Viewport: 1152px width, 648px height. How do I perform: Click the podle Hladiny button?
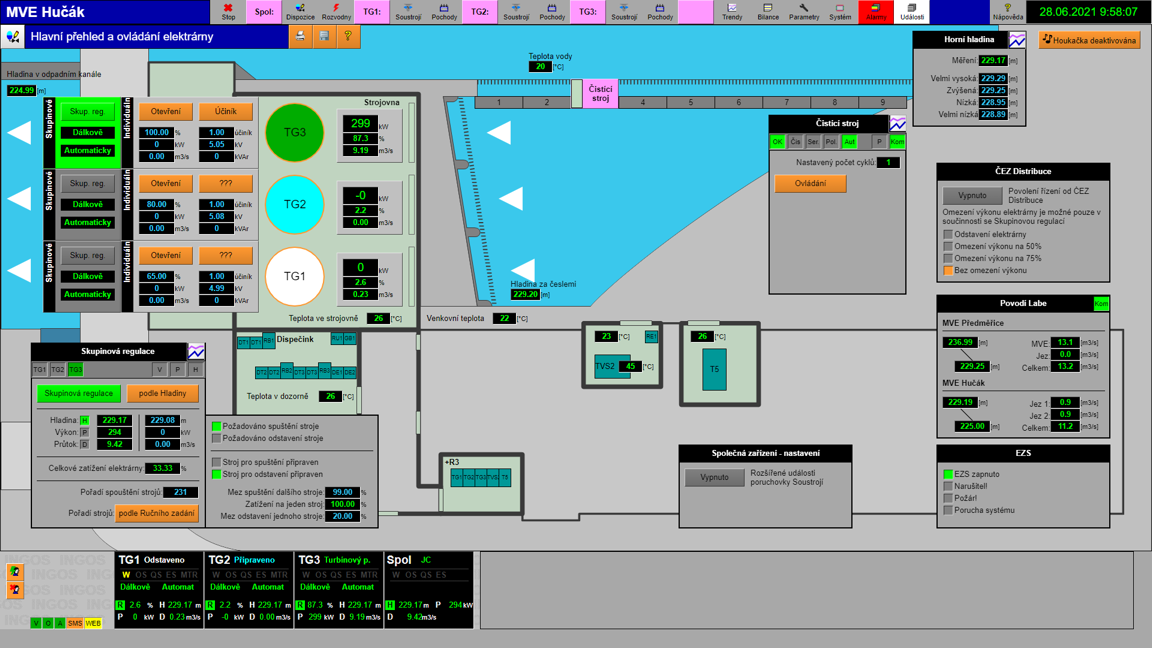tap(162, 394)
